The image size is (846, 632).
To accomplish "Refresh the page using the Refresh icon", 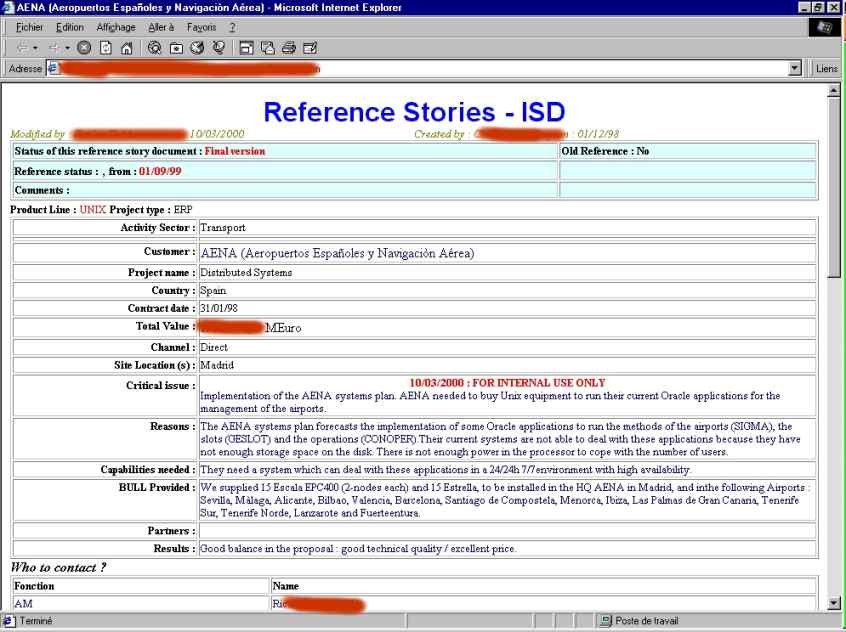I will click(106, 49).
